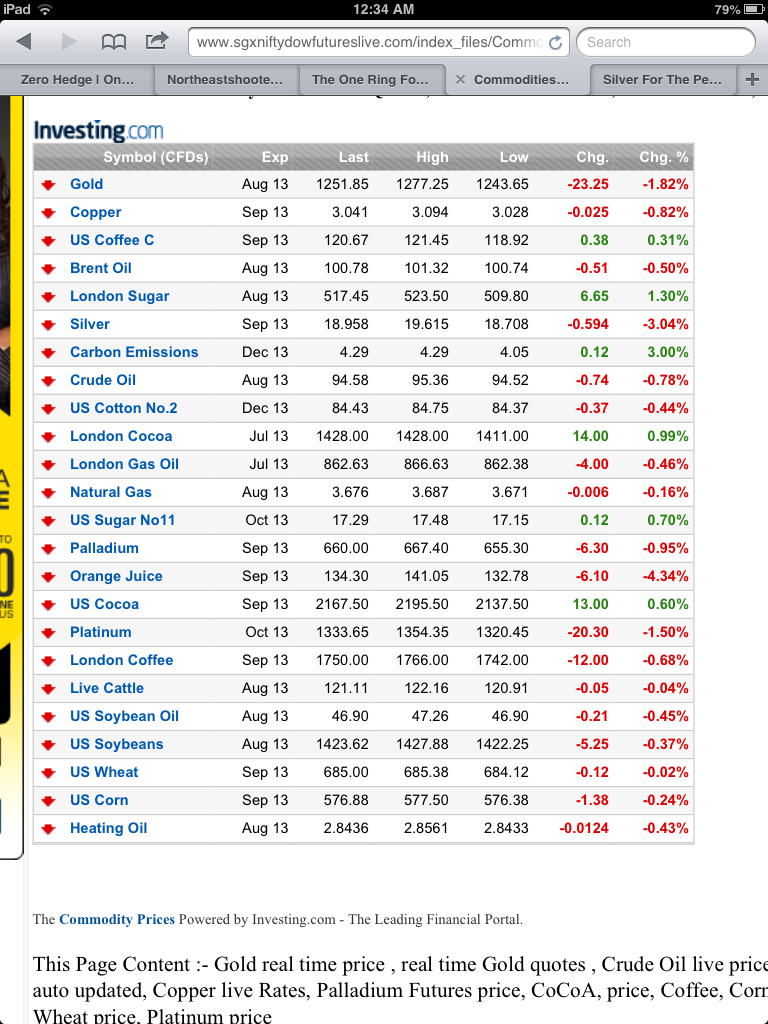Open the Carbon Emissions link

[134, 353]
